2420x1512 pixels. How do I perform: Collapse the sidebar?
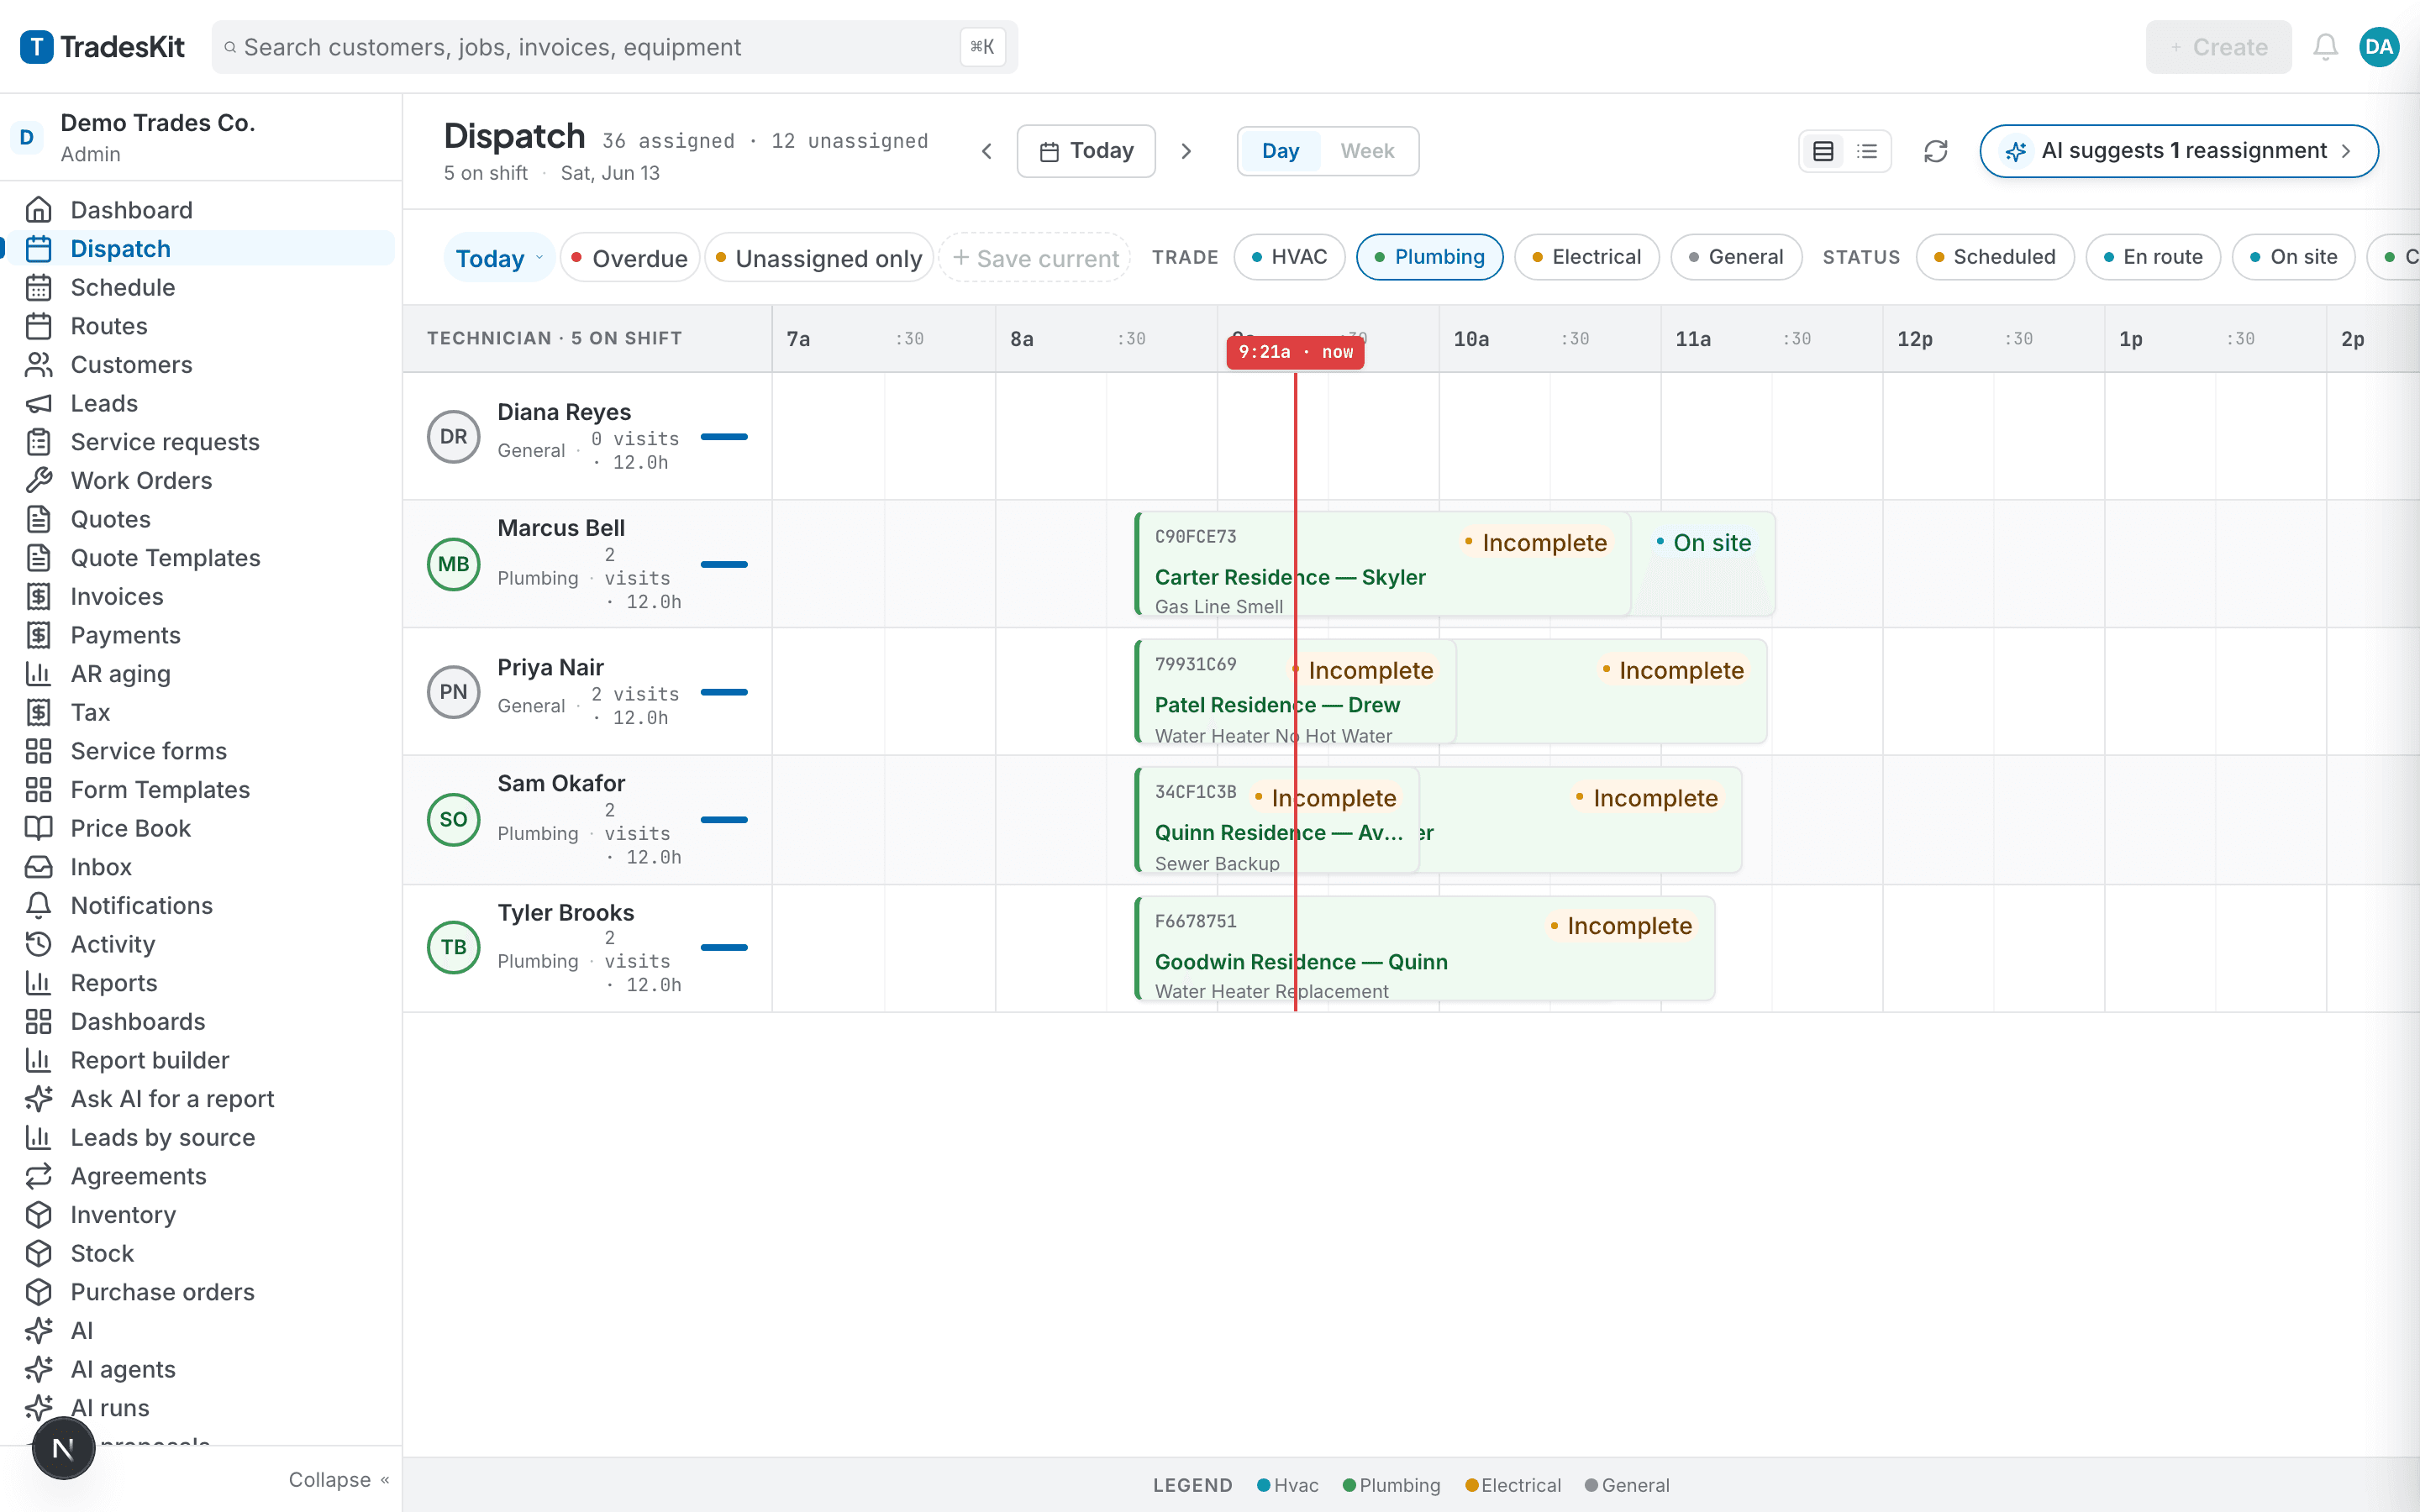coord(339,1479)
